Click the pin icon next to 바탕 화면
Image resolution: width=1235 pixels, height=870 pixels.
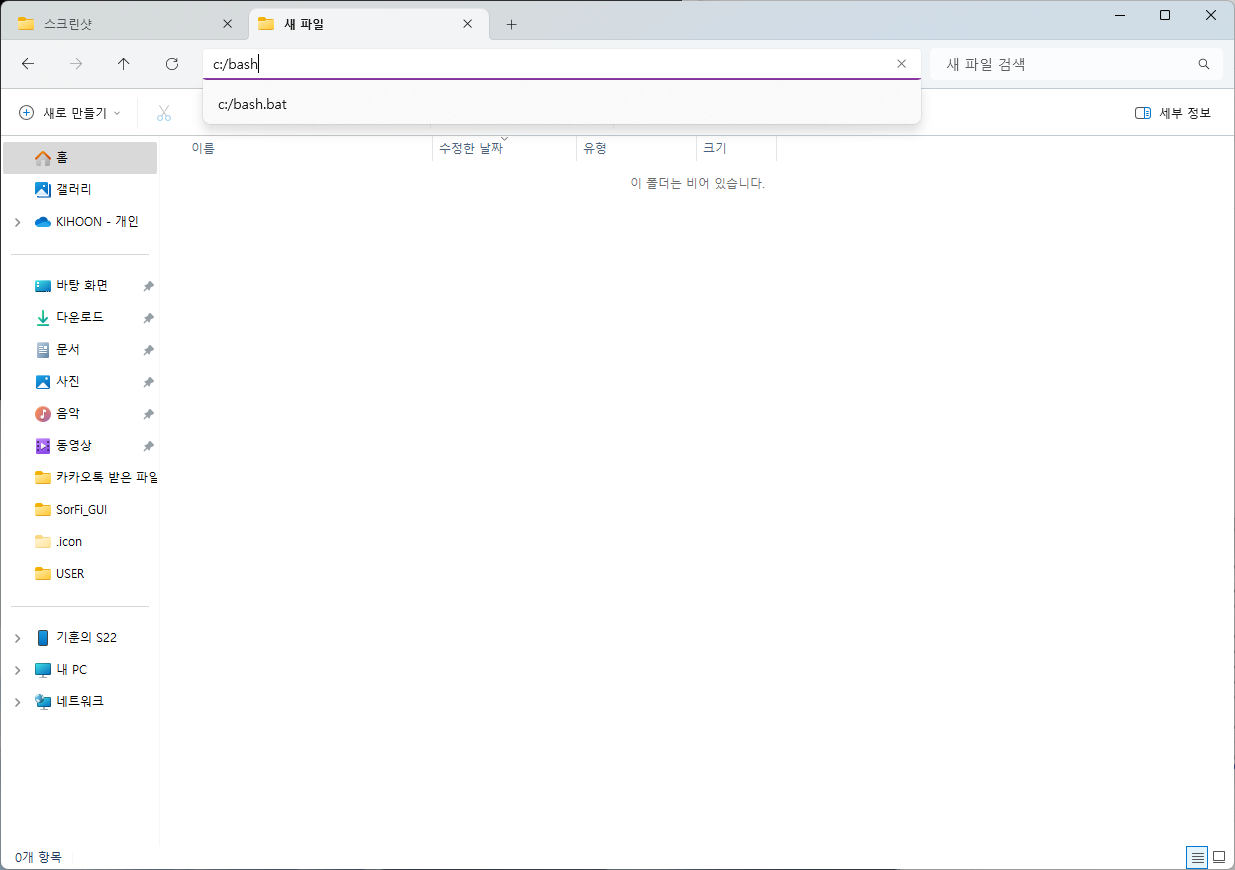(x=148, y=286)
